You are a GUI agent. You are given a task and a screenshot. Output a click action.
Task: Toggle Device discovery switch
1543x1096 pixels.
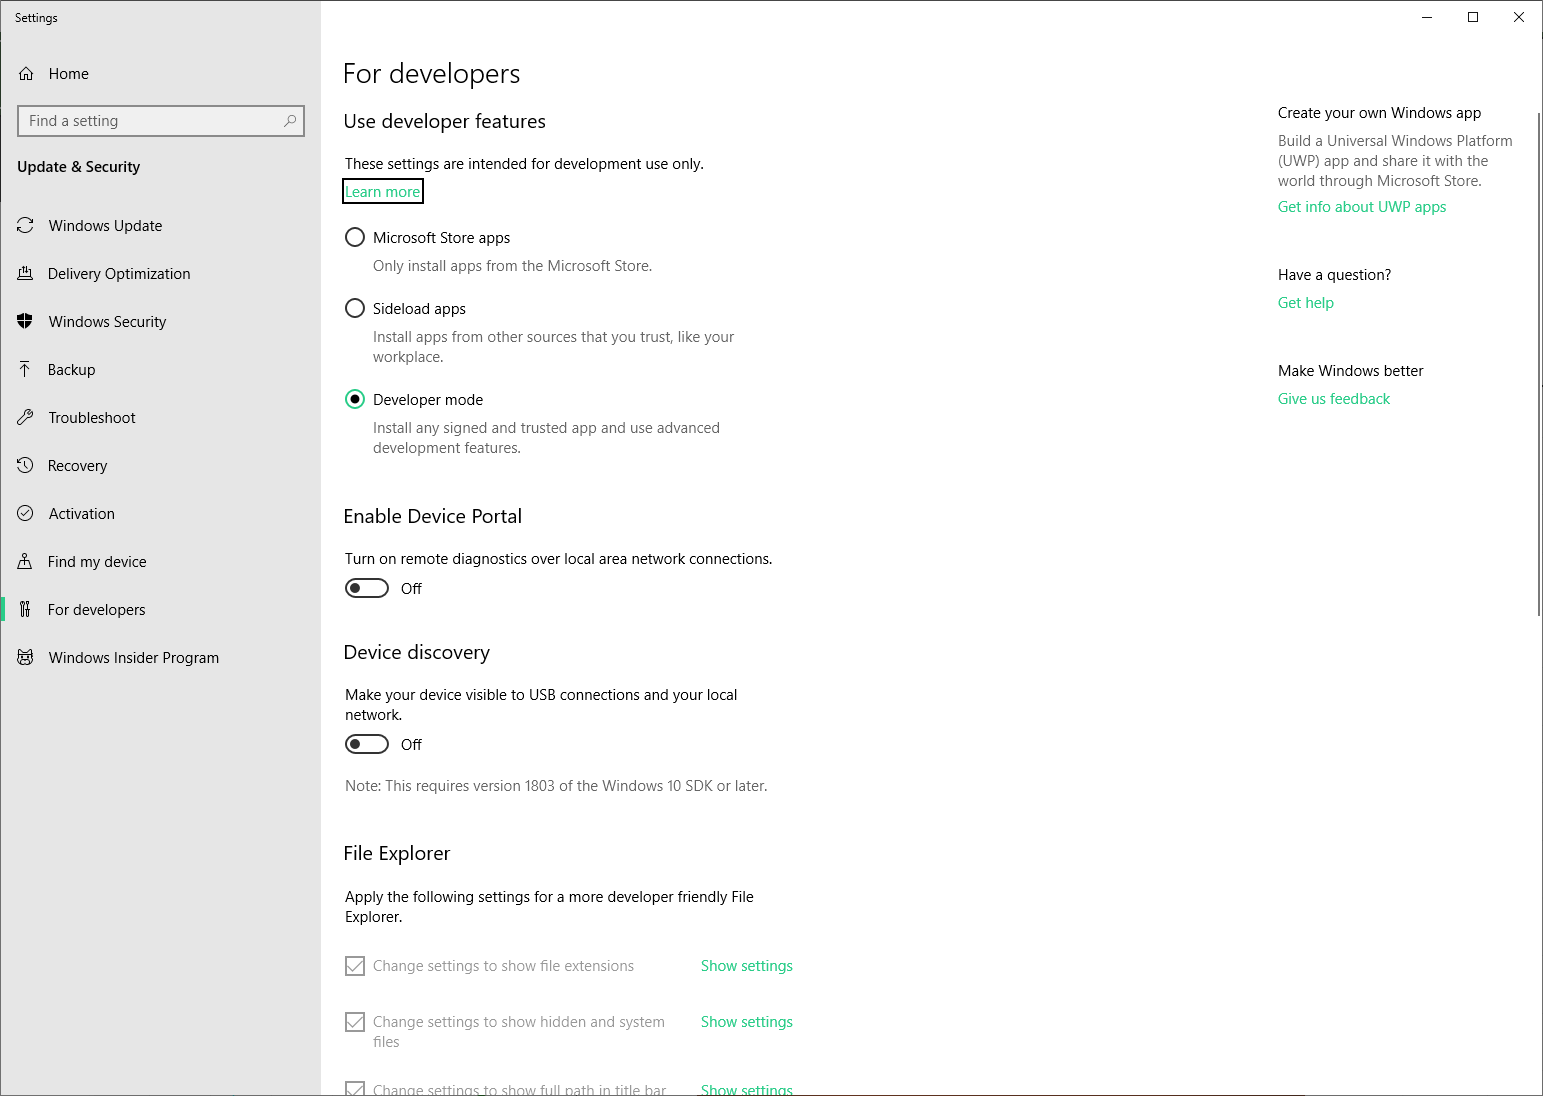click(367, 745)
